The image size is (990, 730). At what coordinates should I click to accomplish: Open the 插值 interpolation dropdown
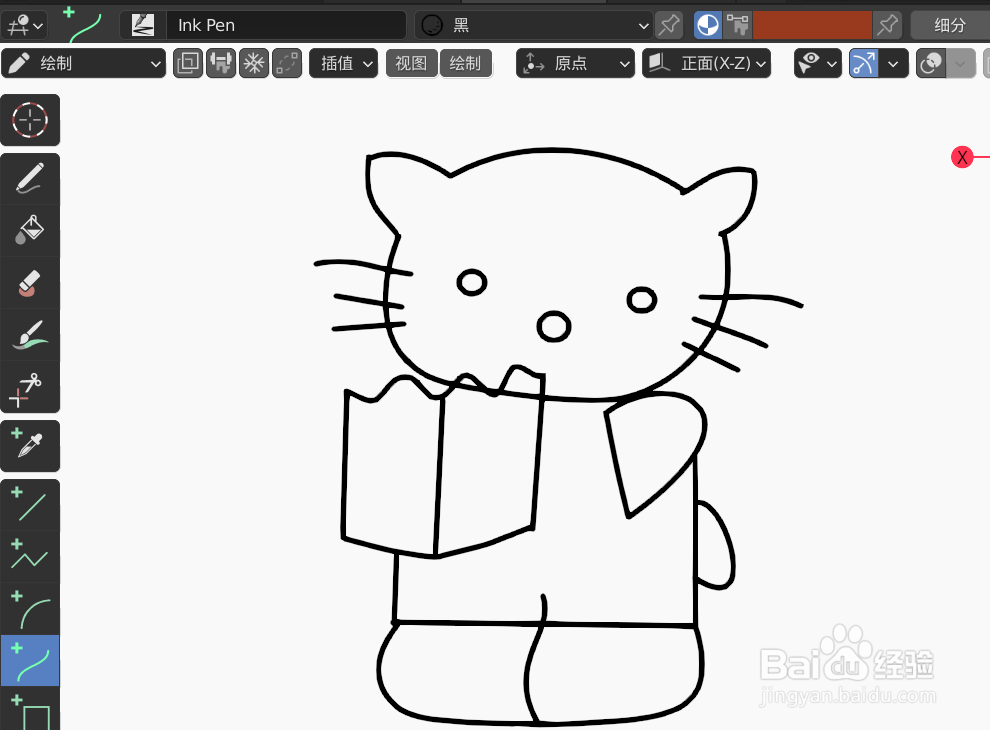(x=343, y=62)
